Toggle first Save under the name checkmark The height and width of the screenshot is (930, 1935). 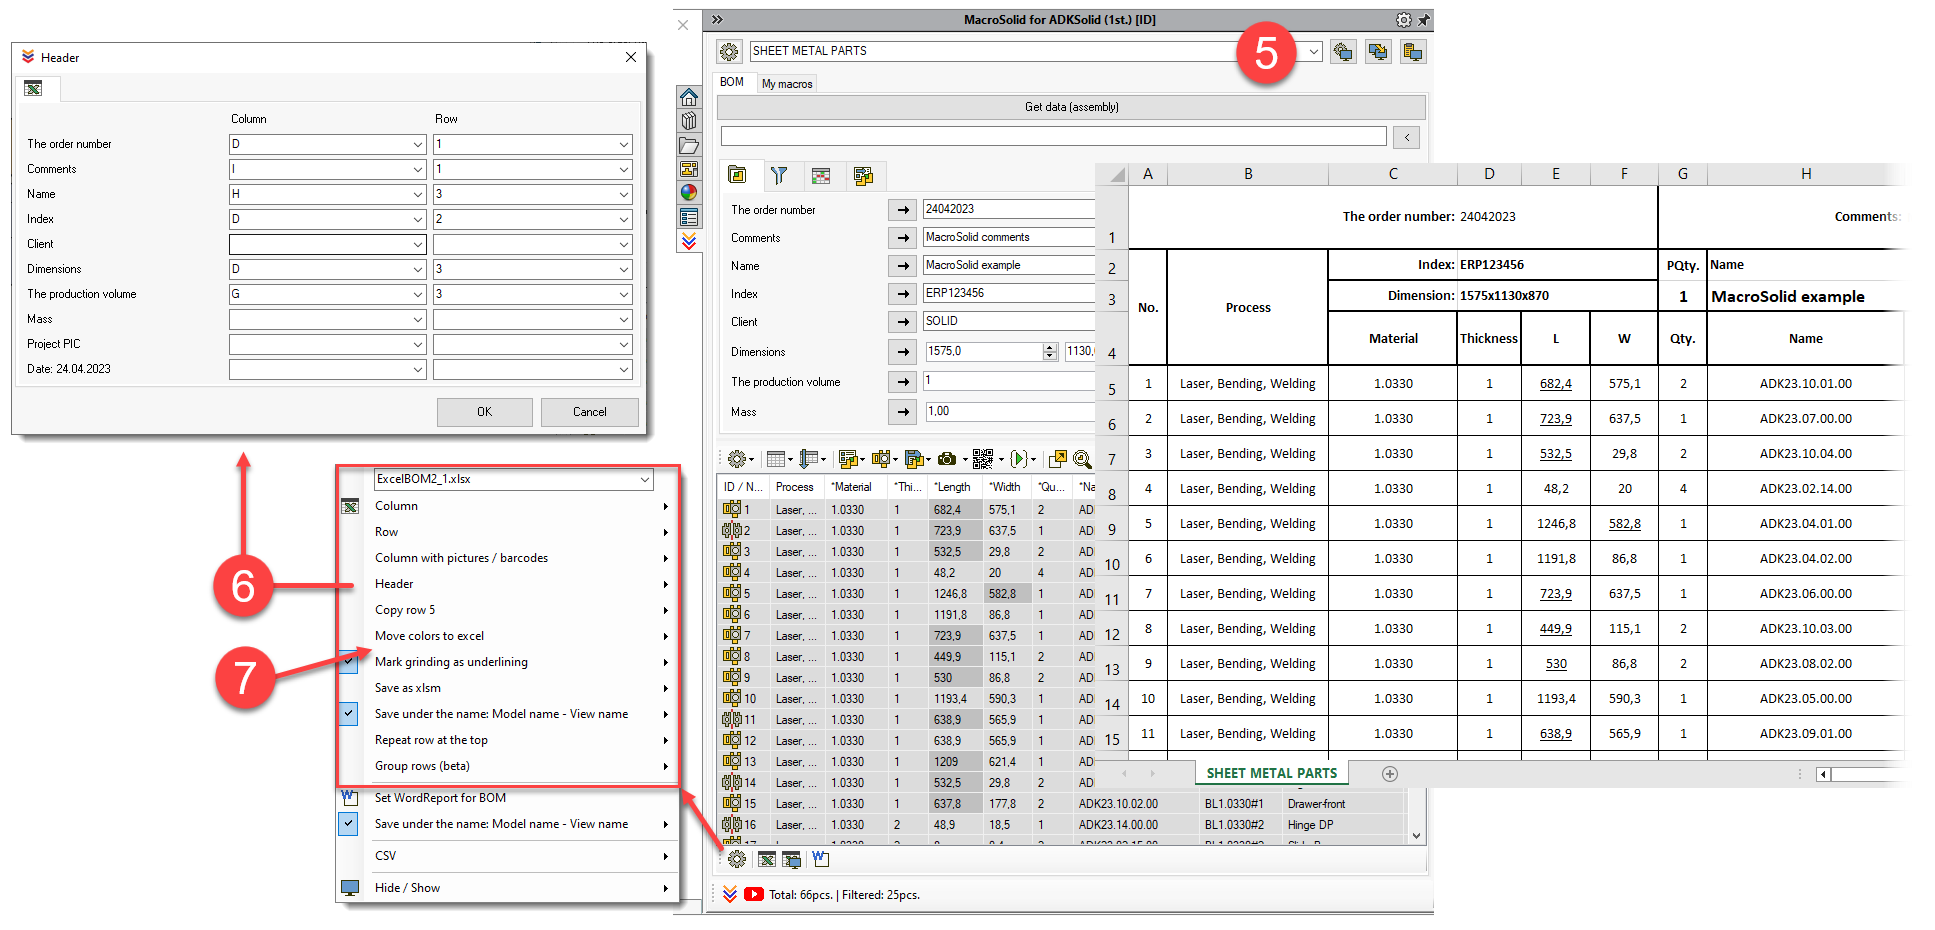tap(348, 714)
